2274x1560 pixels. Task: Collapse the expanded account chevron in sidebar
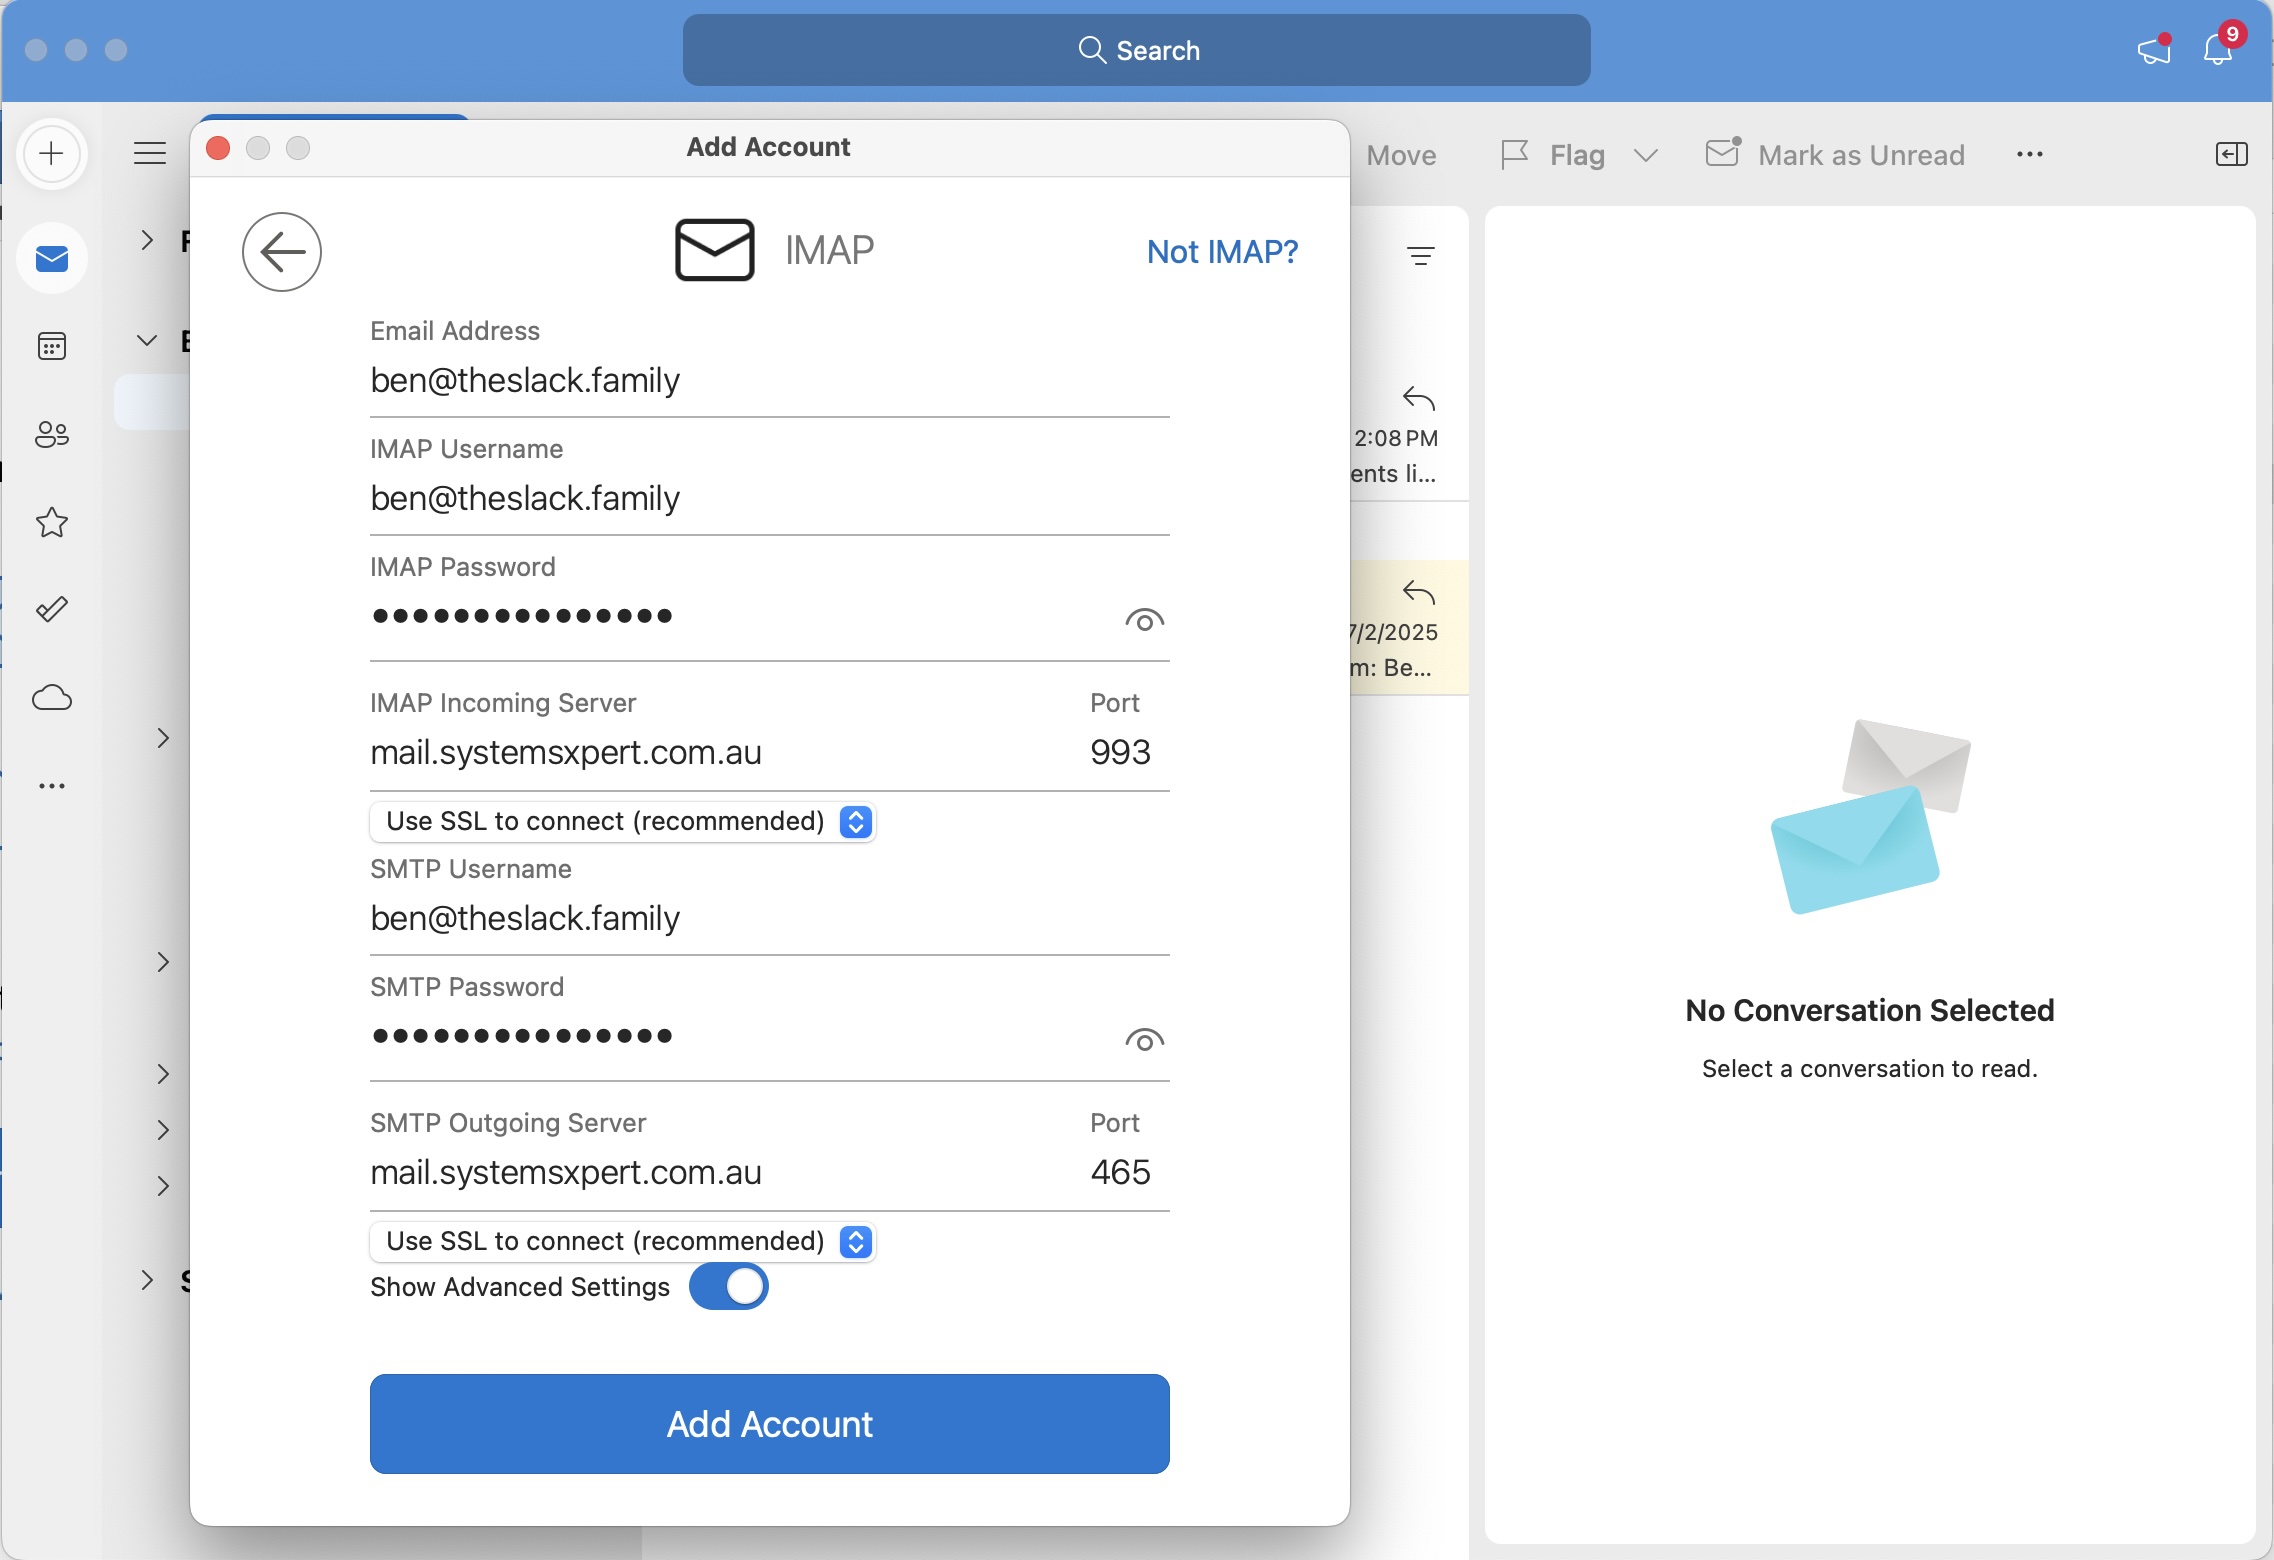click(x=147, y=340)
